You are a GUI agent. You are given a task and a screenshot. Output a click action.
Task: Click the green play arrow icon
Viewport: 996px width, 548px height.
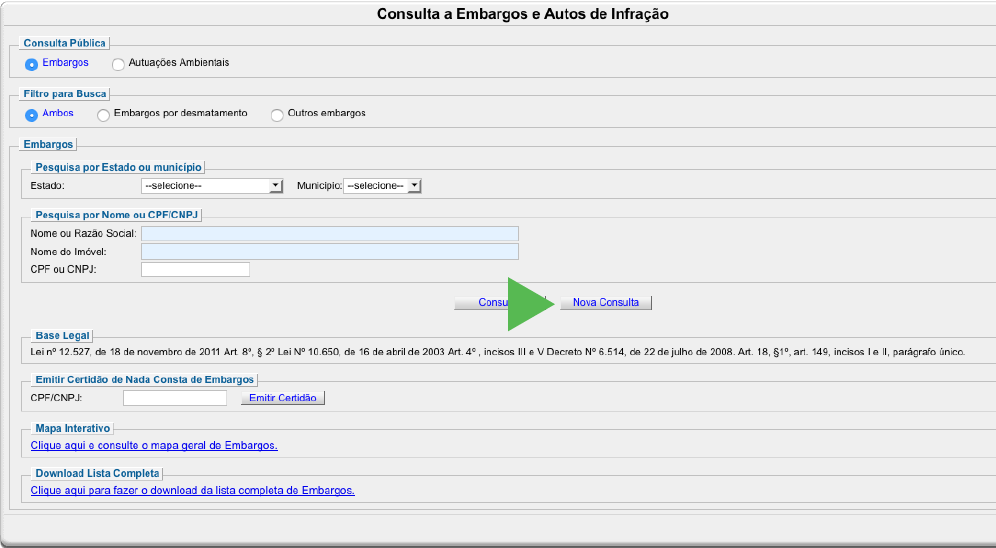(530, 304)
